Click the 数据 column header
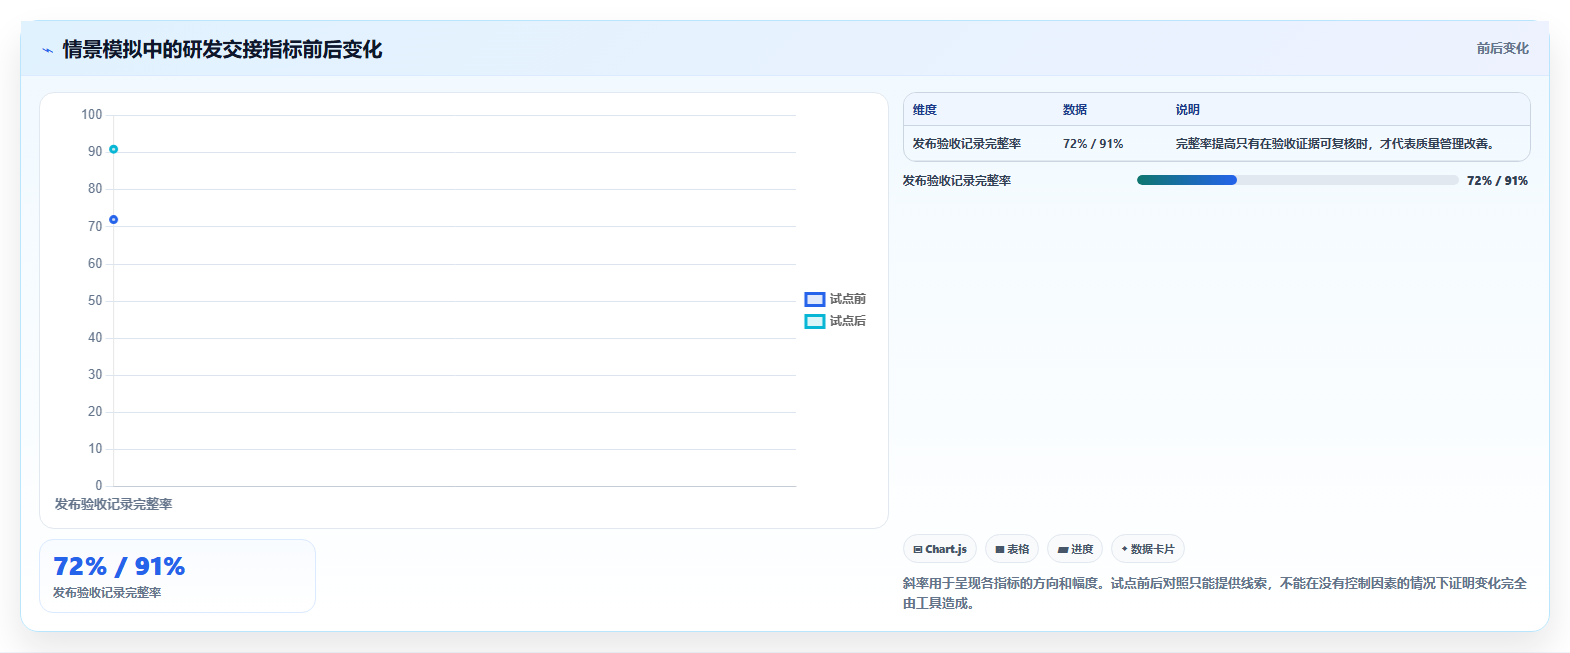Screen dimensions: 1570x653 (1075, 110)
